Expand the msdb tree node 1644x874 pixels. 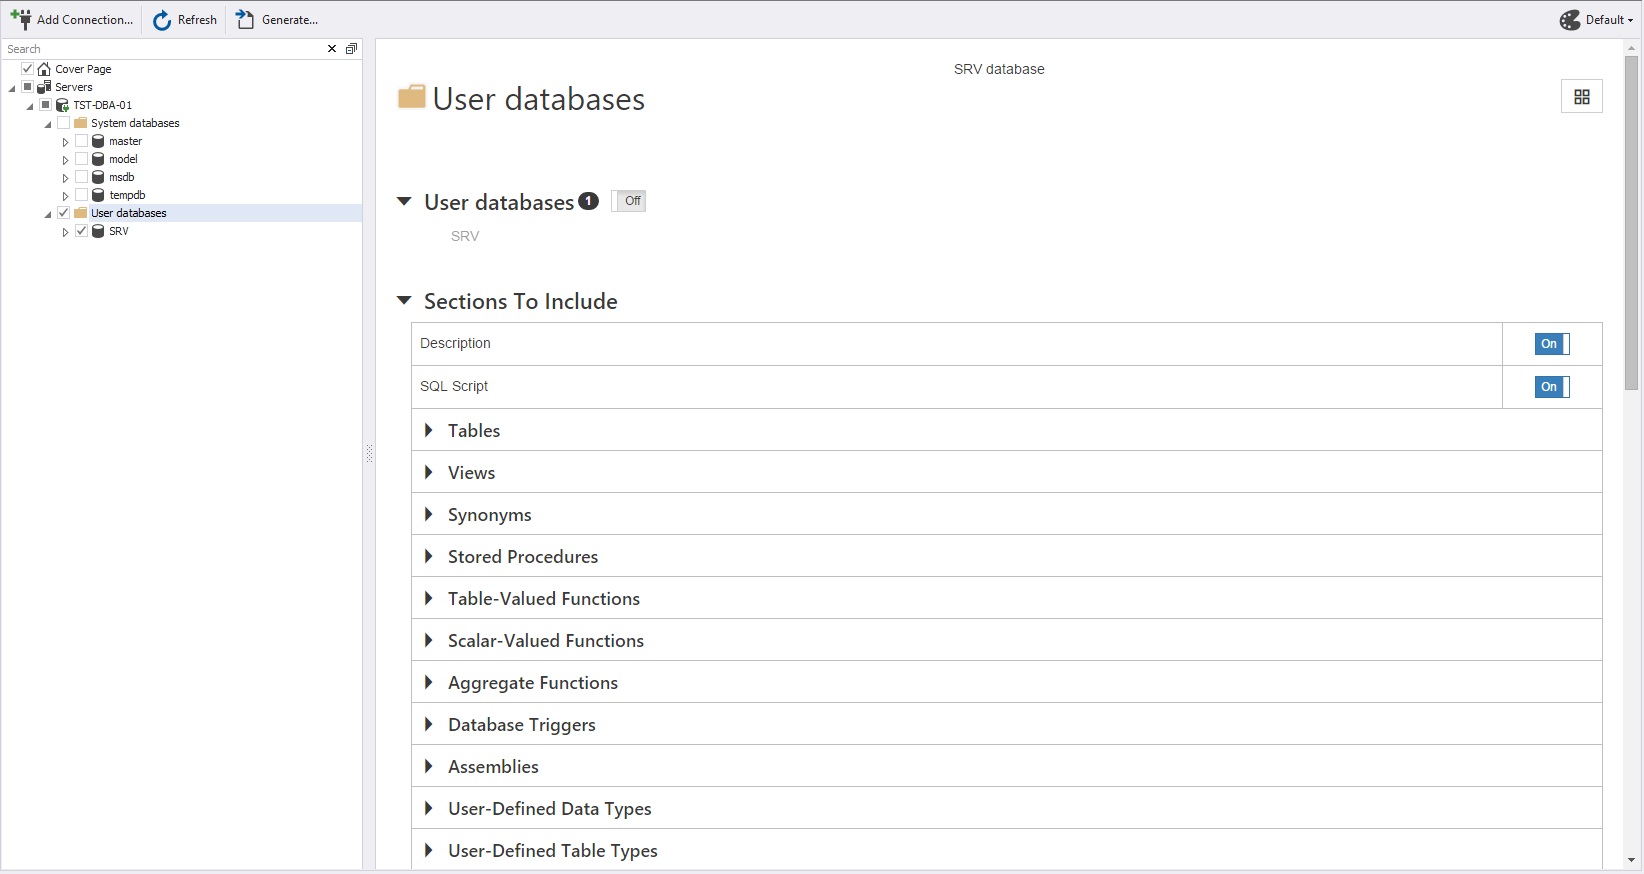pyautogui.click(x=65, y=178)
